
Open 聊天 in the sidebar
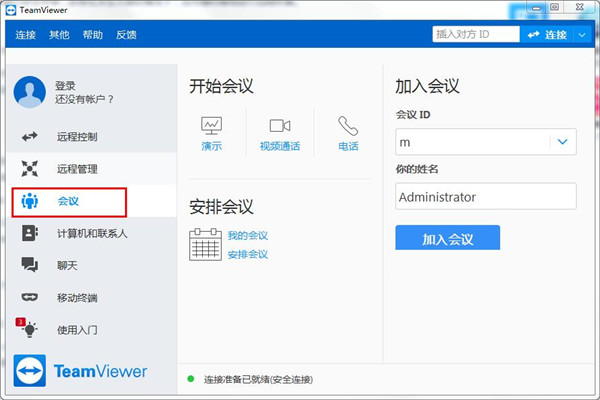coord(91,265)
